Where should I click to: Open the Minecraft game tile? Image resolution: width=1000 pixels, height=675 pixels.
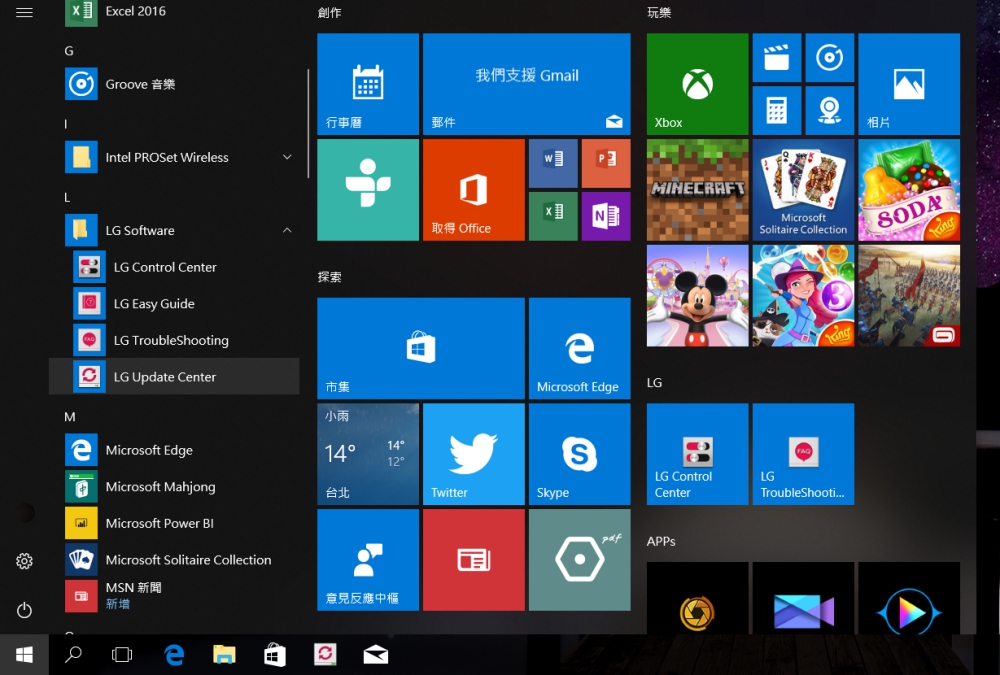pos(697,189)
